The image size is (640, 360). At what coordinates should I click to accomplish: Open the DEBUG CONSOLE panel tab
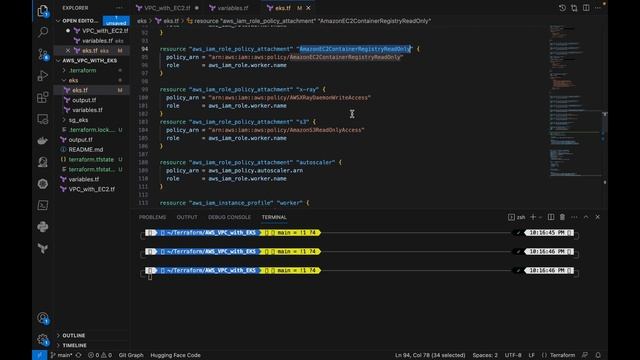point(229,217)
